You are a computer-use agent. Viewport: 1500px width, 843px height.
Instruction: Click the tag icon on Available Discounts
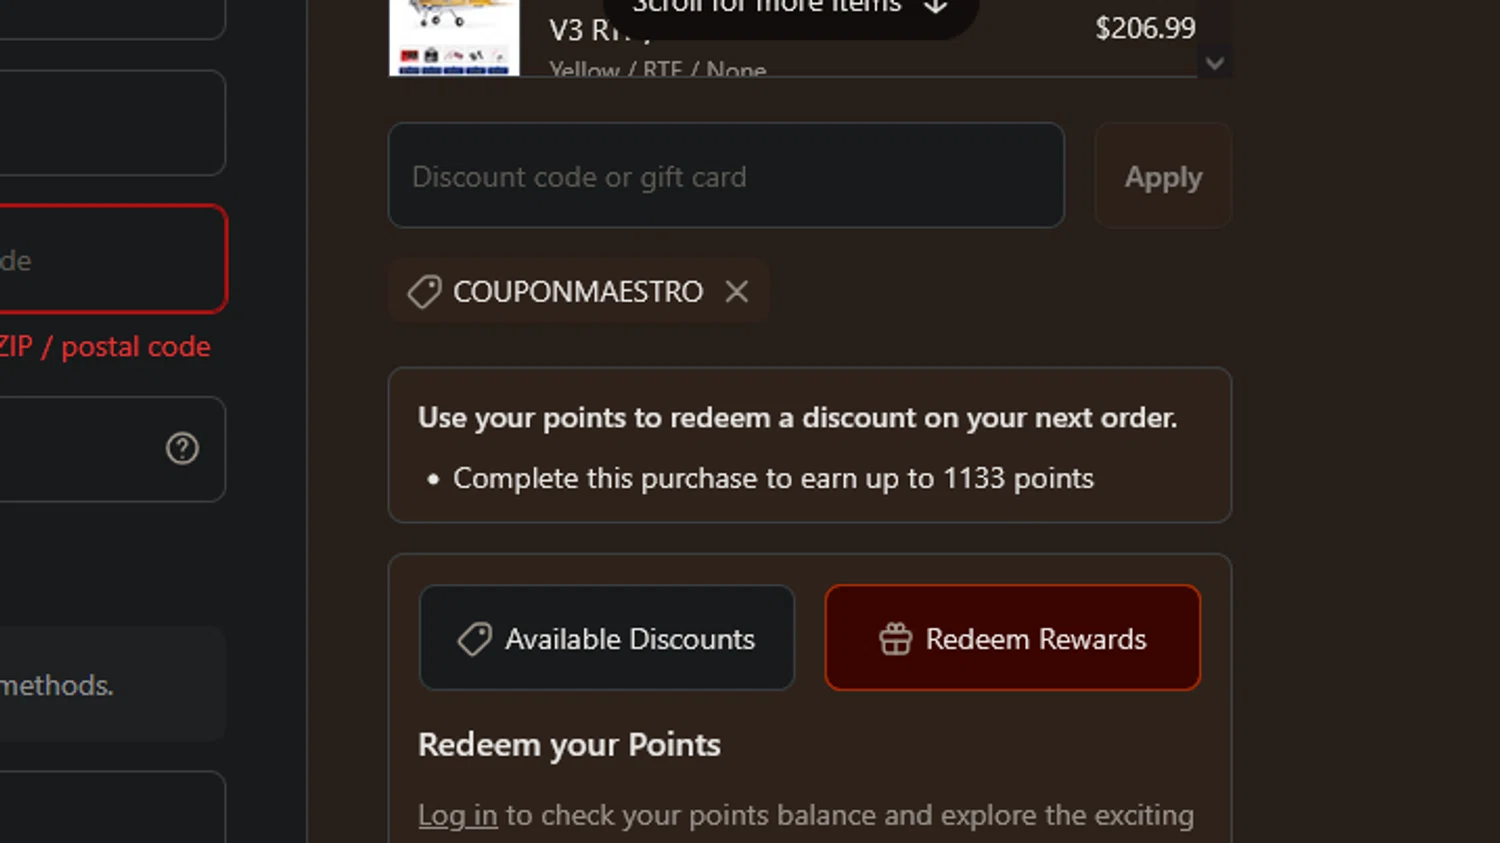[x=475, y=639]
